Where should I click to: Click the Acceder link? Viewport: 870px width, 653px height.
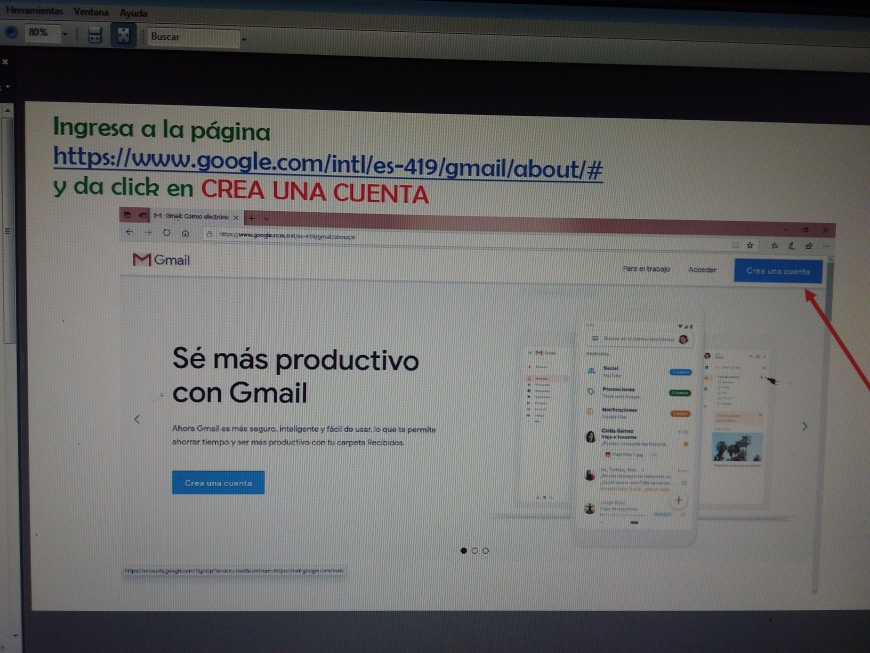pyautogui.click(x=702, y=270)
